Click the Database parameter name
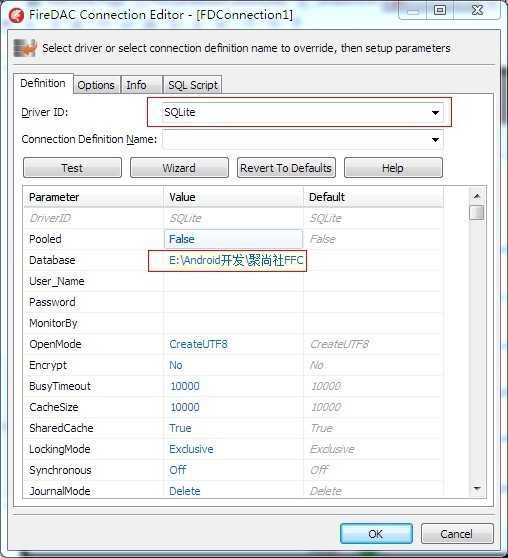The image size is (508, 558). pos(52,260)
